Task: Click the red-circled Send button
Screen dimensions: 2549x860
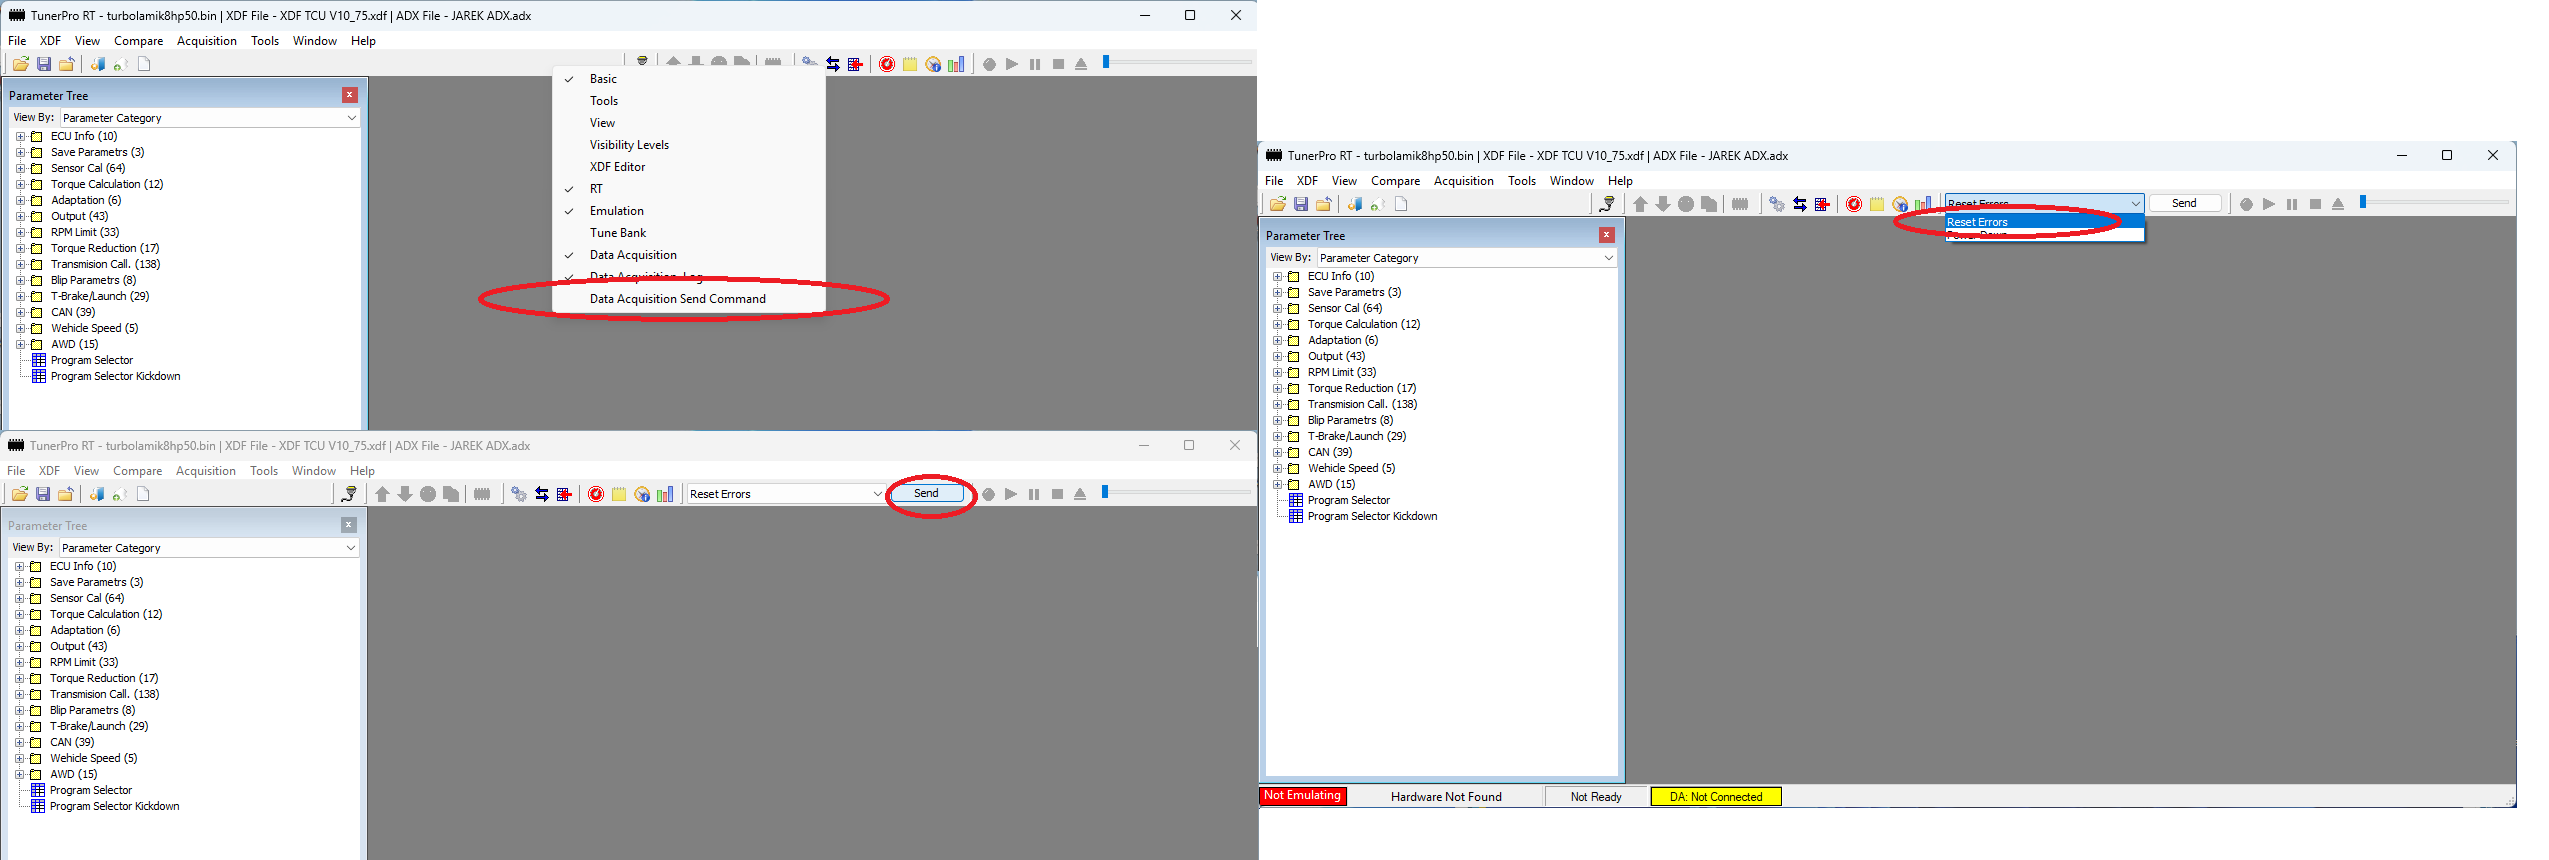Action: coord(926,493)
